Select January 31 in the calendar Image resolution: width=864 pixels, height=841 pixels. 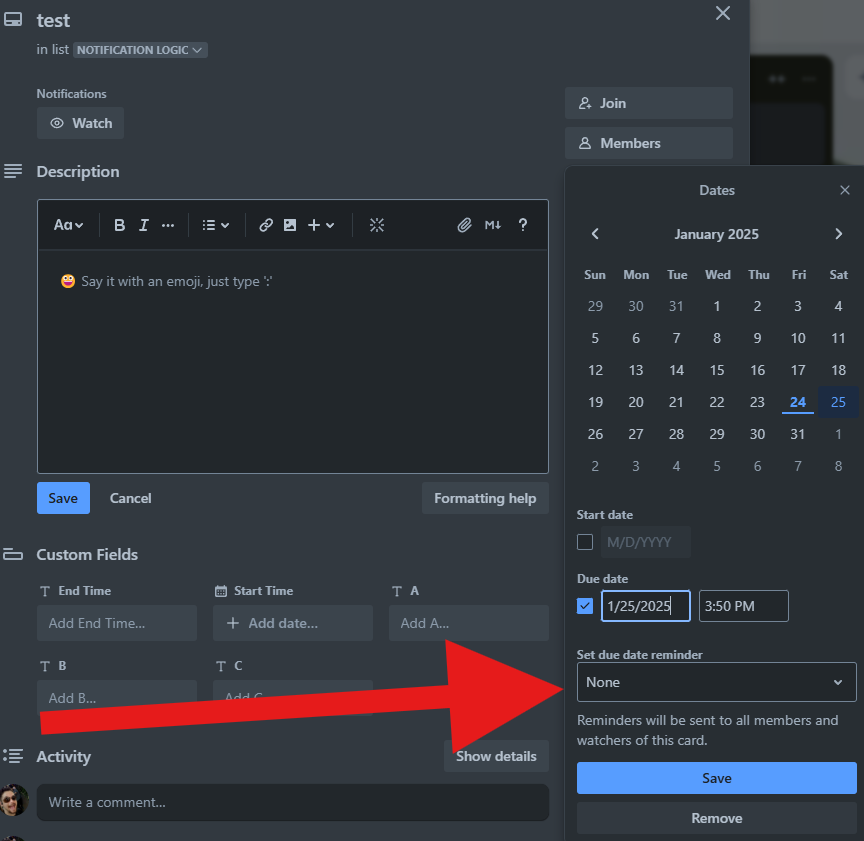(797, 434)
